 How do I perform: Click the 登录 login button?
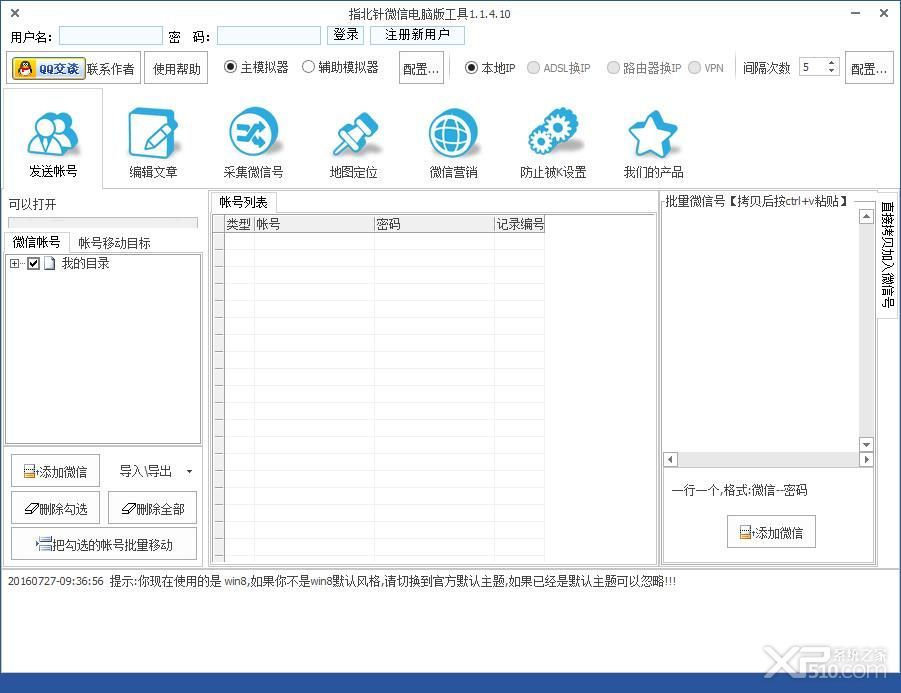pos(345,35)
